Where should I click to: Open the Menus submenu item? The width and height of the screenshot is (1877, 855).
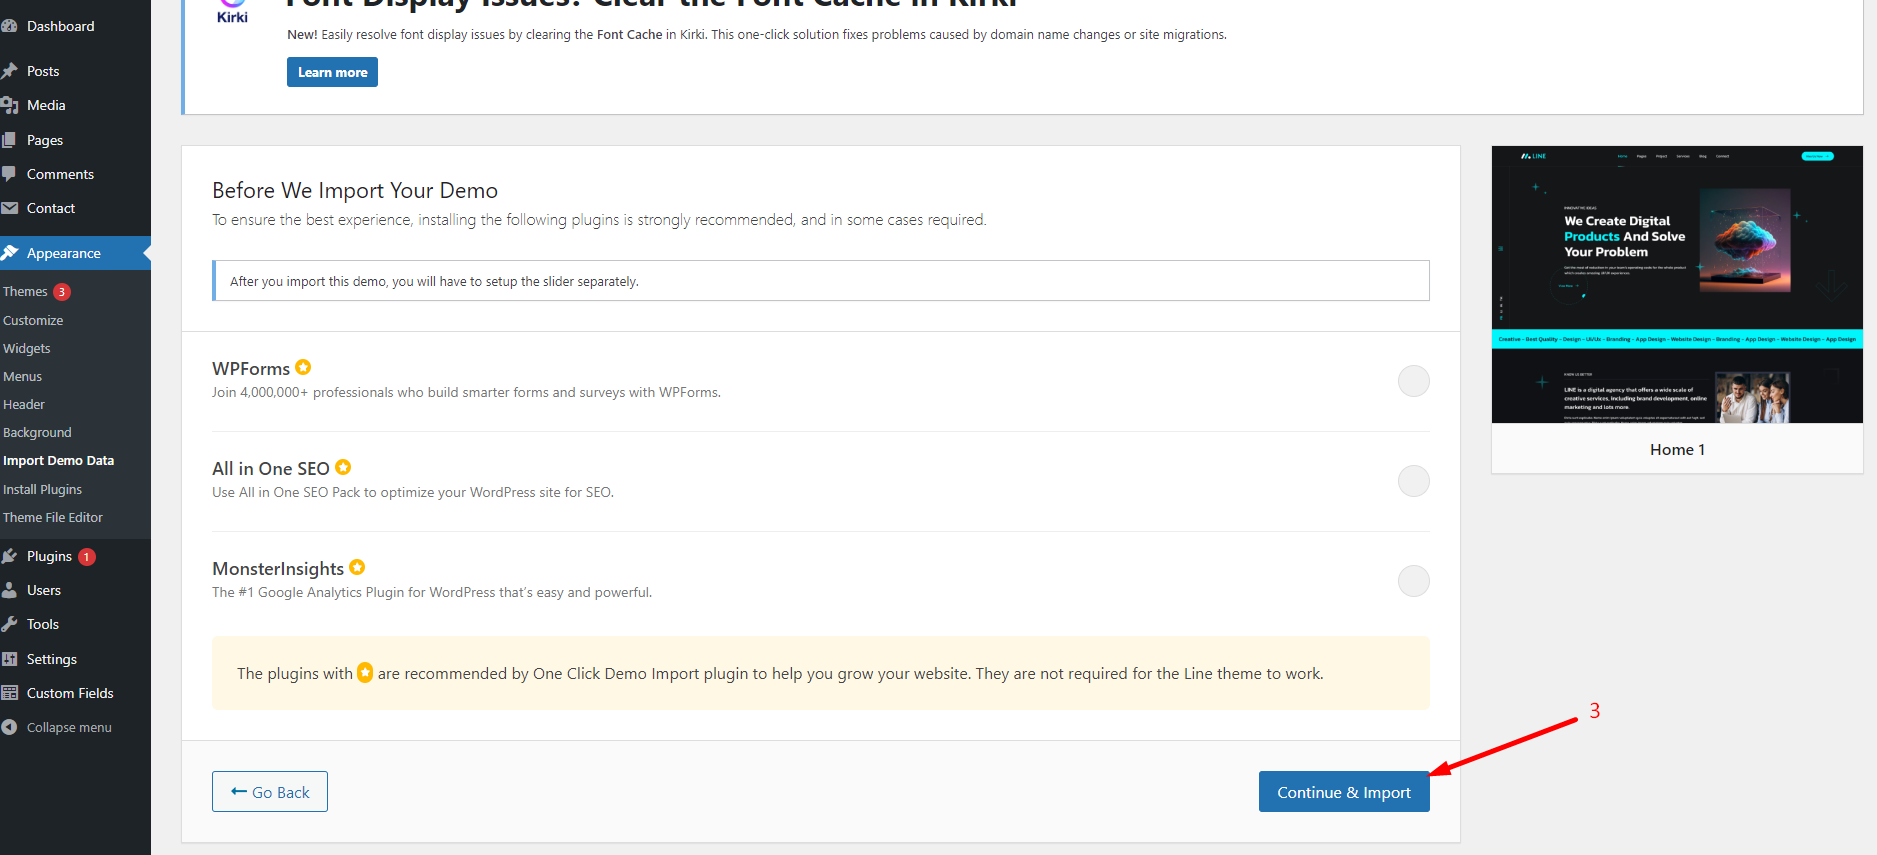pyautogui.click(x=22, y=376)
